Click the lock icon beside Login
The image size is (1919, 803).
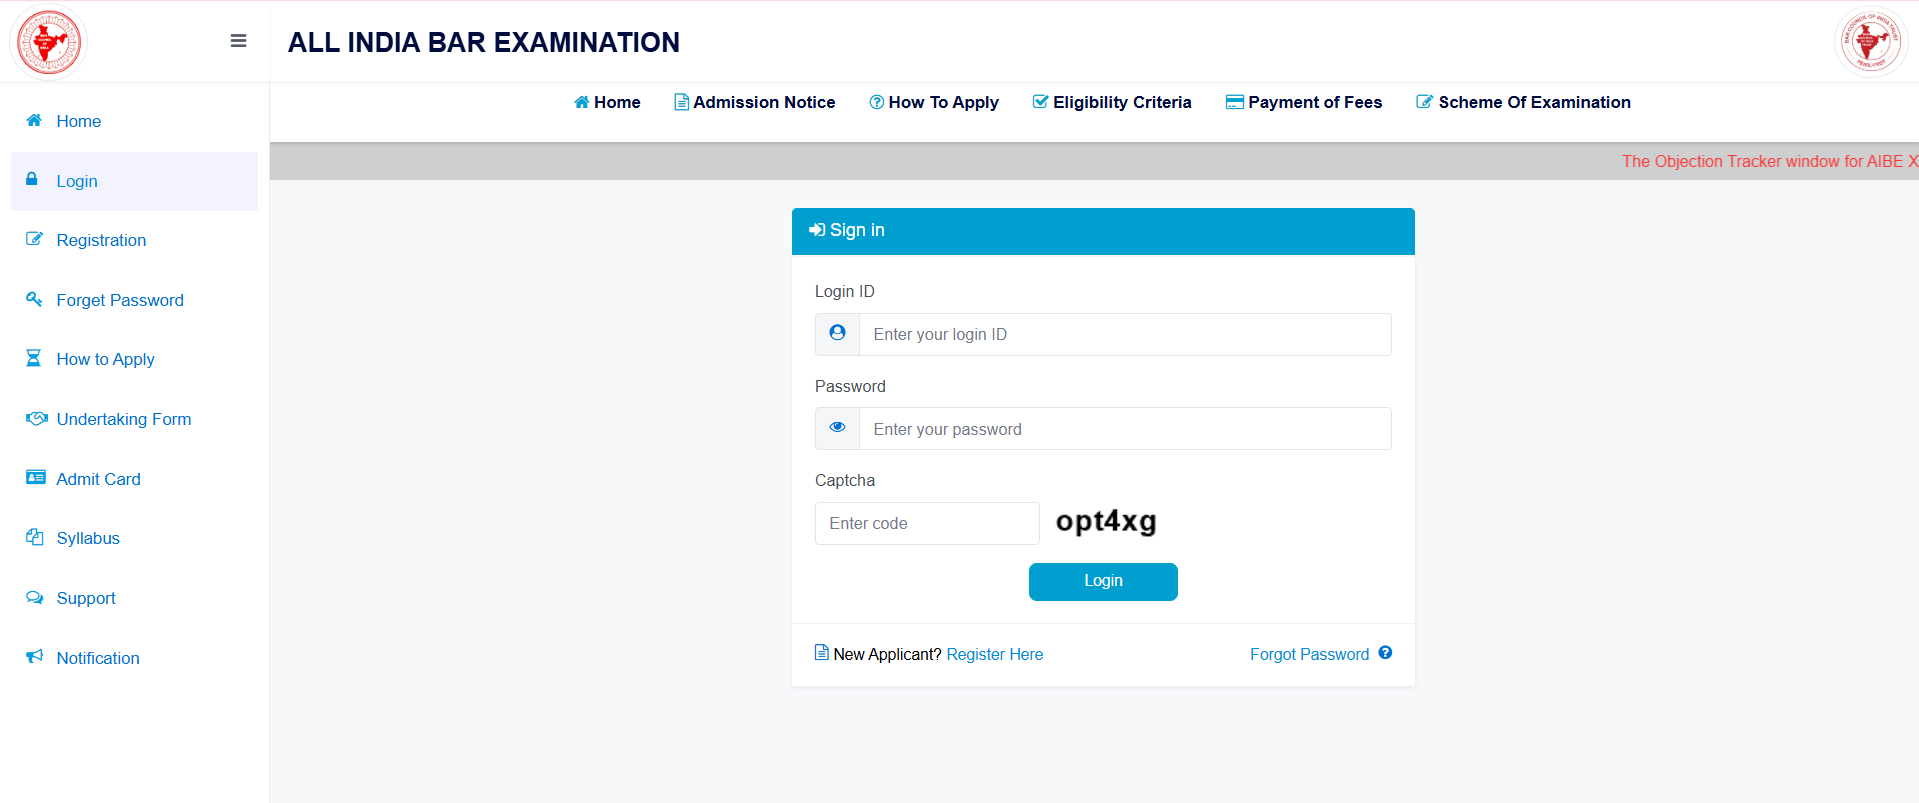[34, 180]
